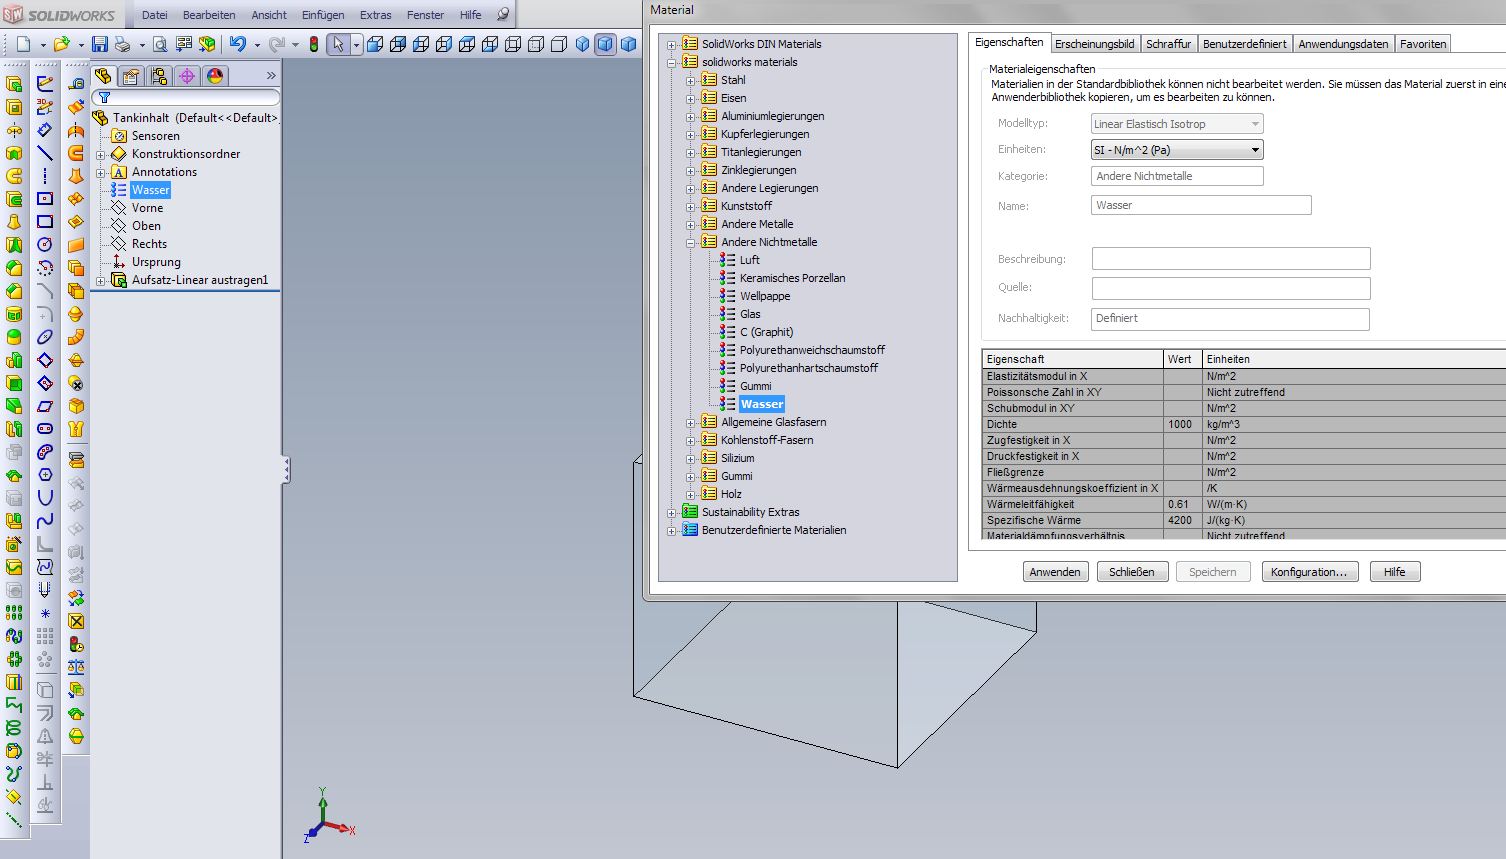
Task: Select the Ursprung item in feature tree
Action: pyautogui.click(x=156, y=262)
